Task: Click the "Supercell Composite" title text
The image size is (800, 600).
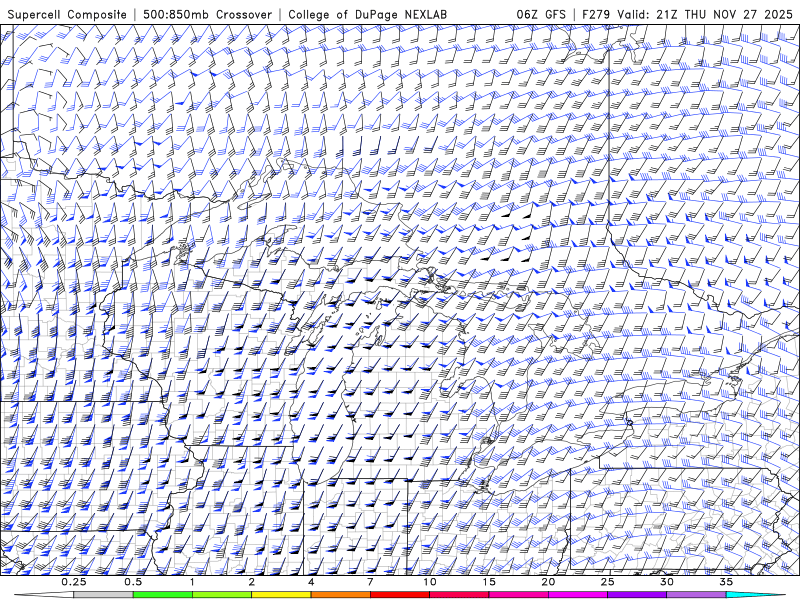Action: pos(67,14)
